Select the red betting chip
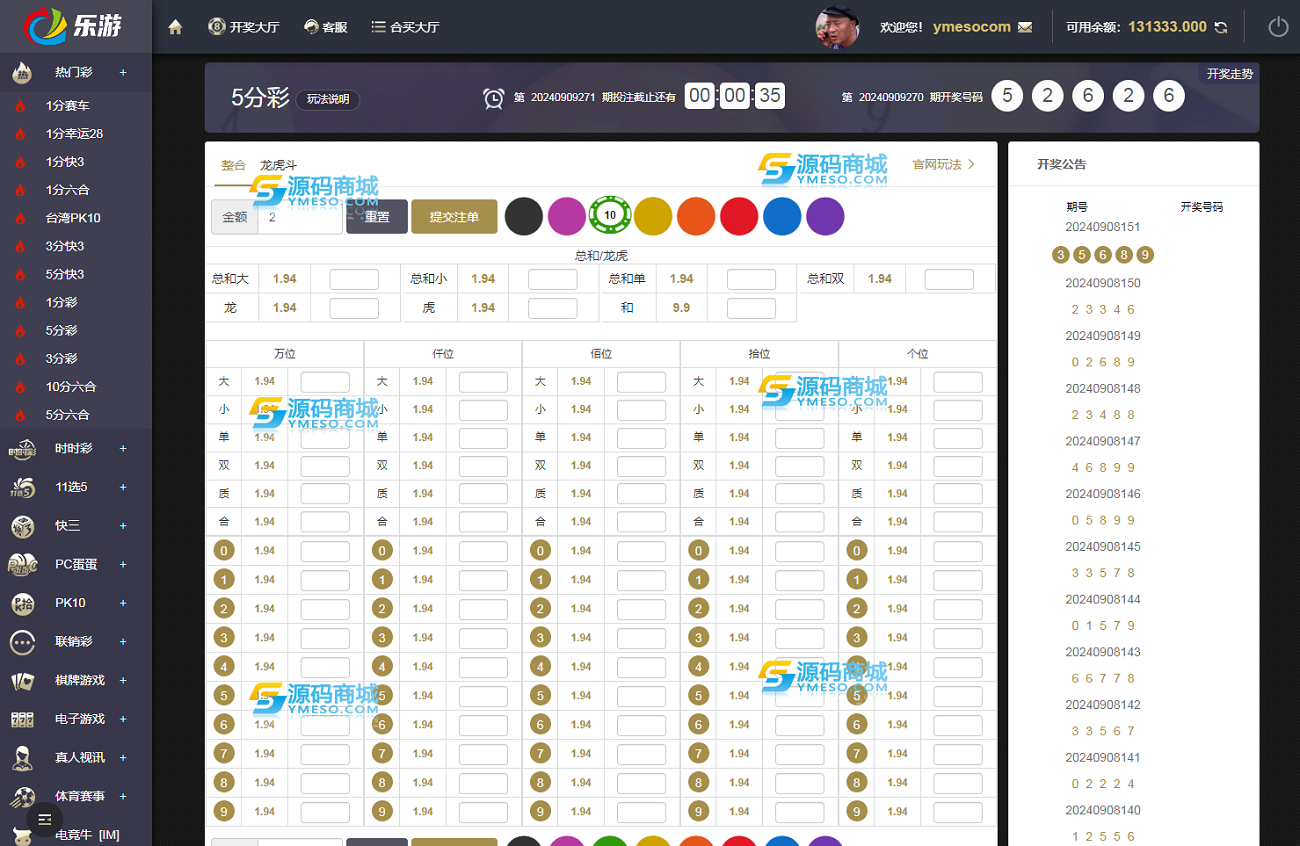This screenshot has width=1300, height=846. pyautogui.click(x=739, y=216)
